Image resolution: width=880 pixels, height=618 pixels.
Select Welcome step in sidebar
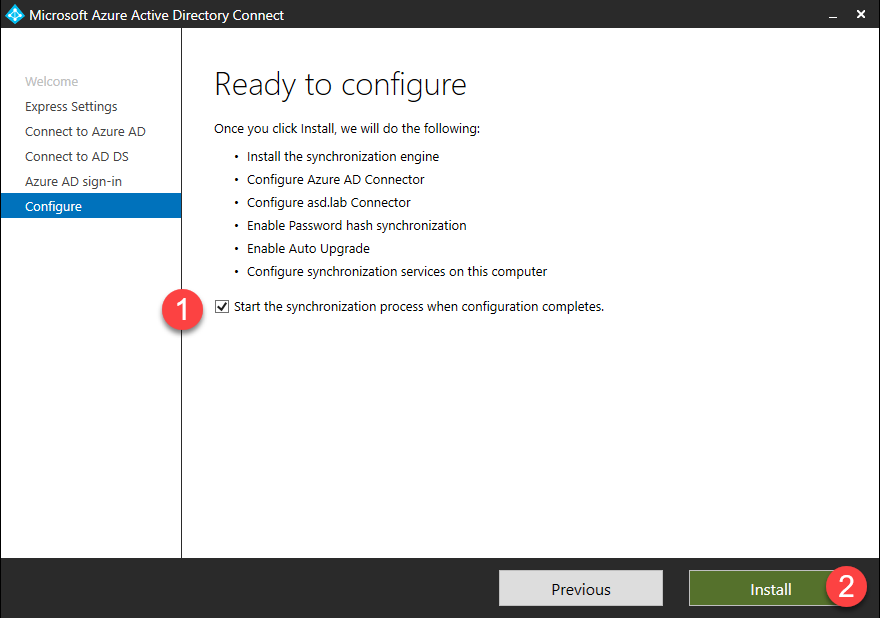[52, 81]
